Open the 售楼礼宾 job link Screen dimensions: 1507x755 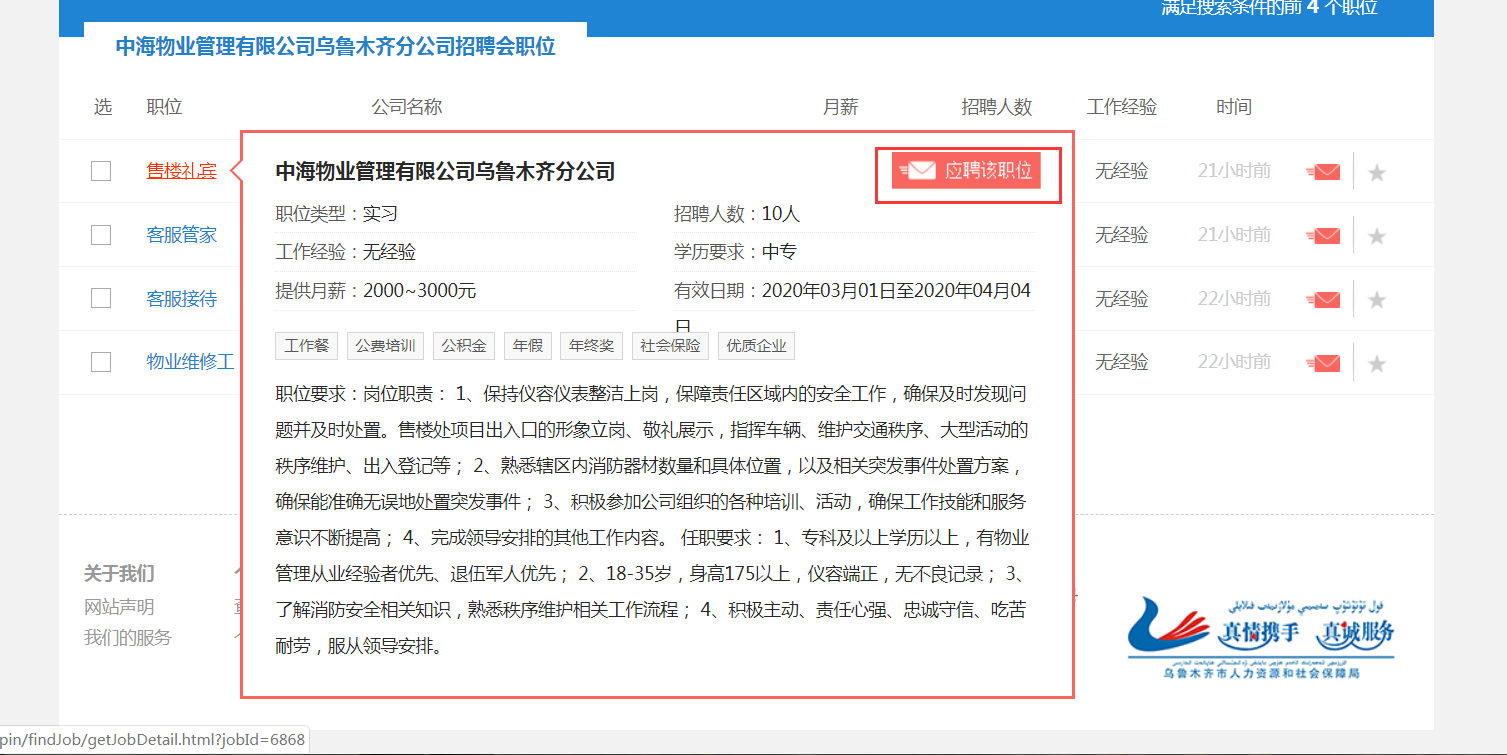coord(182,171)
